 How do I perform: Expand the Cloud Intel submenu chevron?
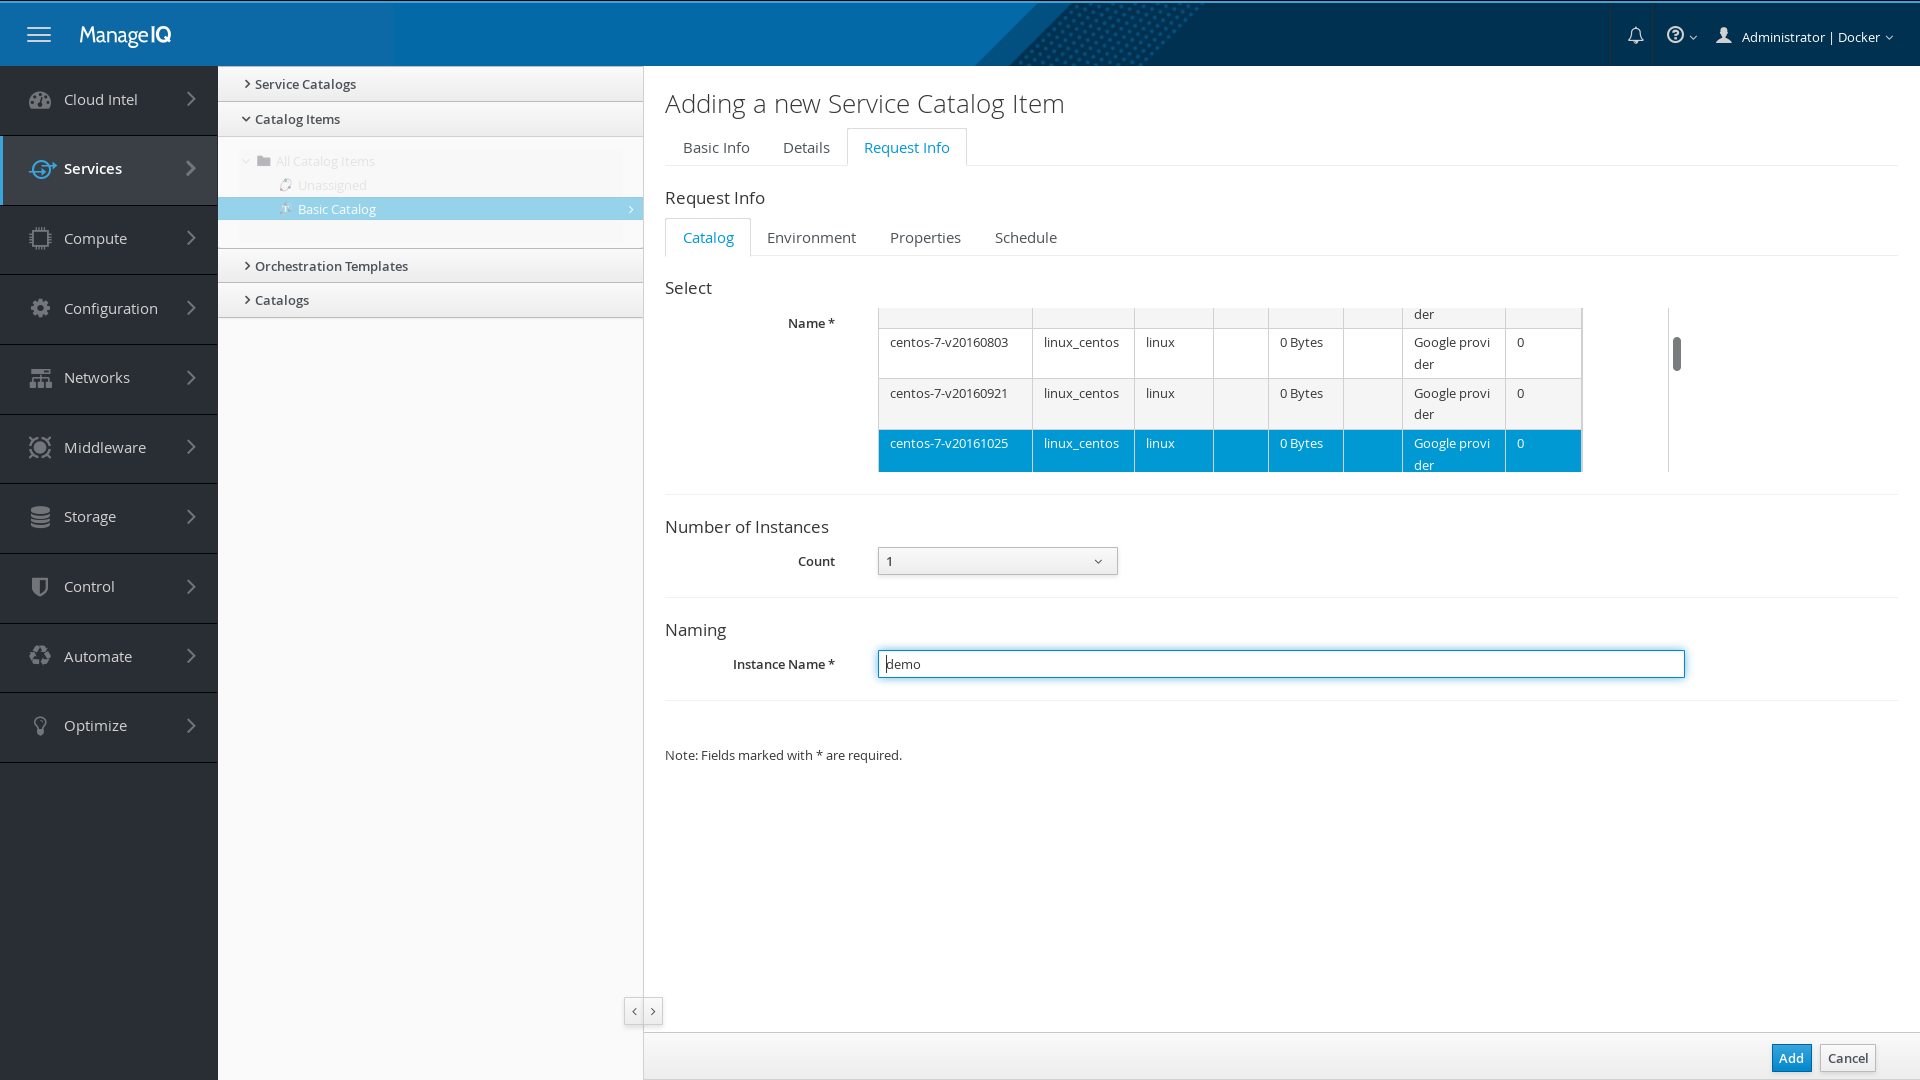[x=191, y=100]
